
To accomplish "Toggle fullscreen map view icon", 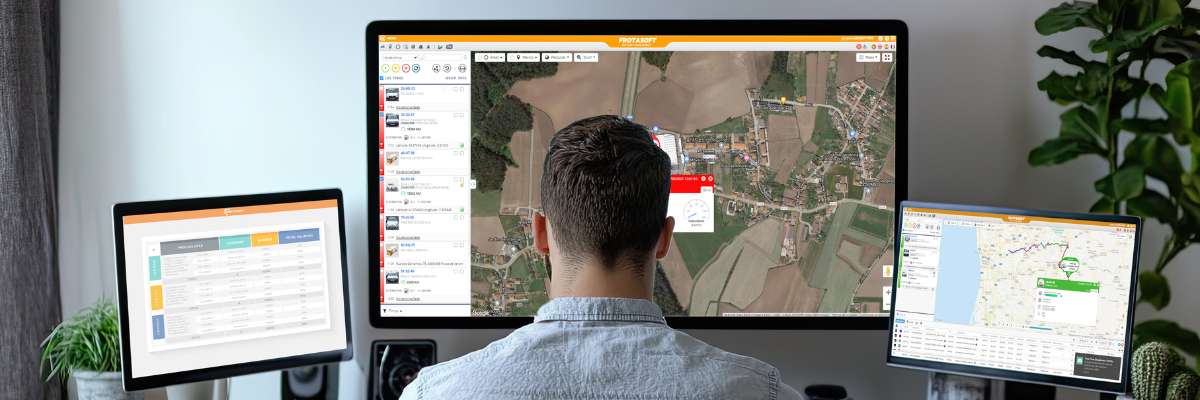I will tap(886, 57).
